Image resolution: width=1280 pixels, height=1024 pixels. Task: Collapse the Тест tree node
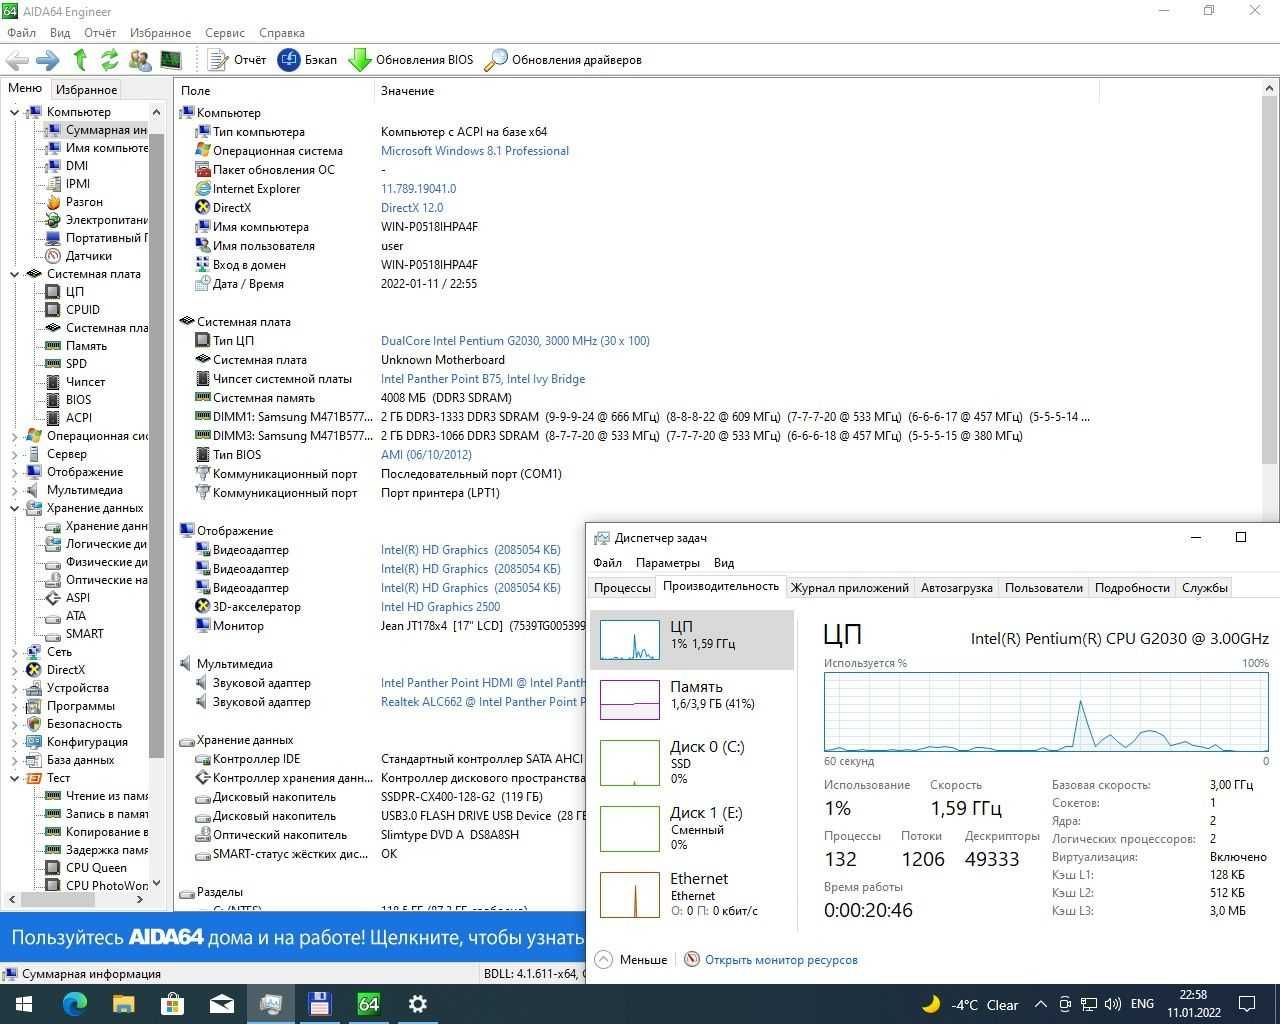click(x=14, y=778)
